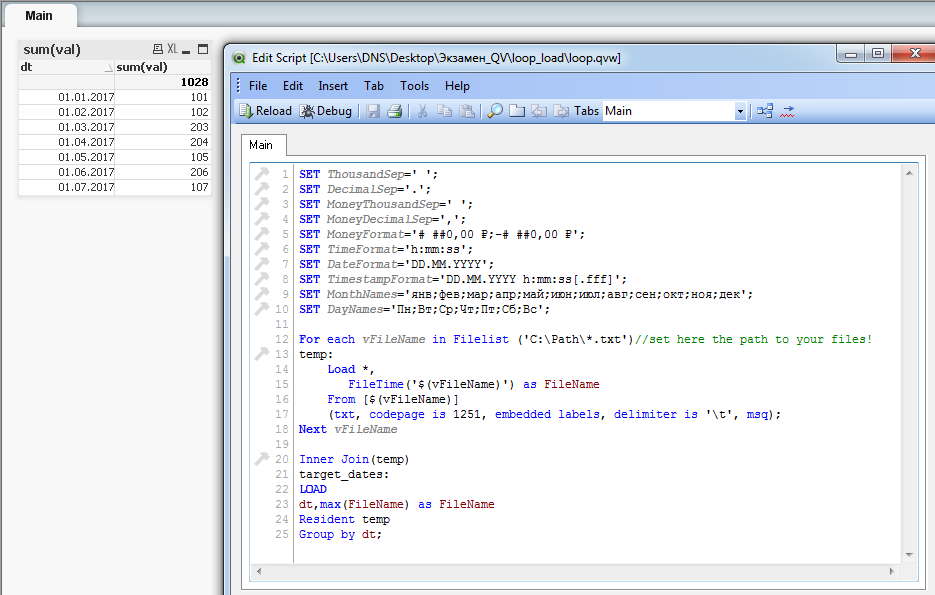Minimize the sum(val) chart object
Image resolution: width=935 pixels, height=595 pixels.
point(187,49)
